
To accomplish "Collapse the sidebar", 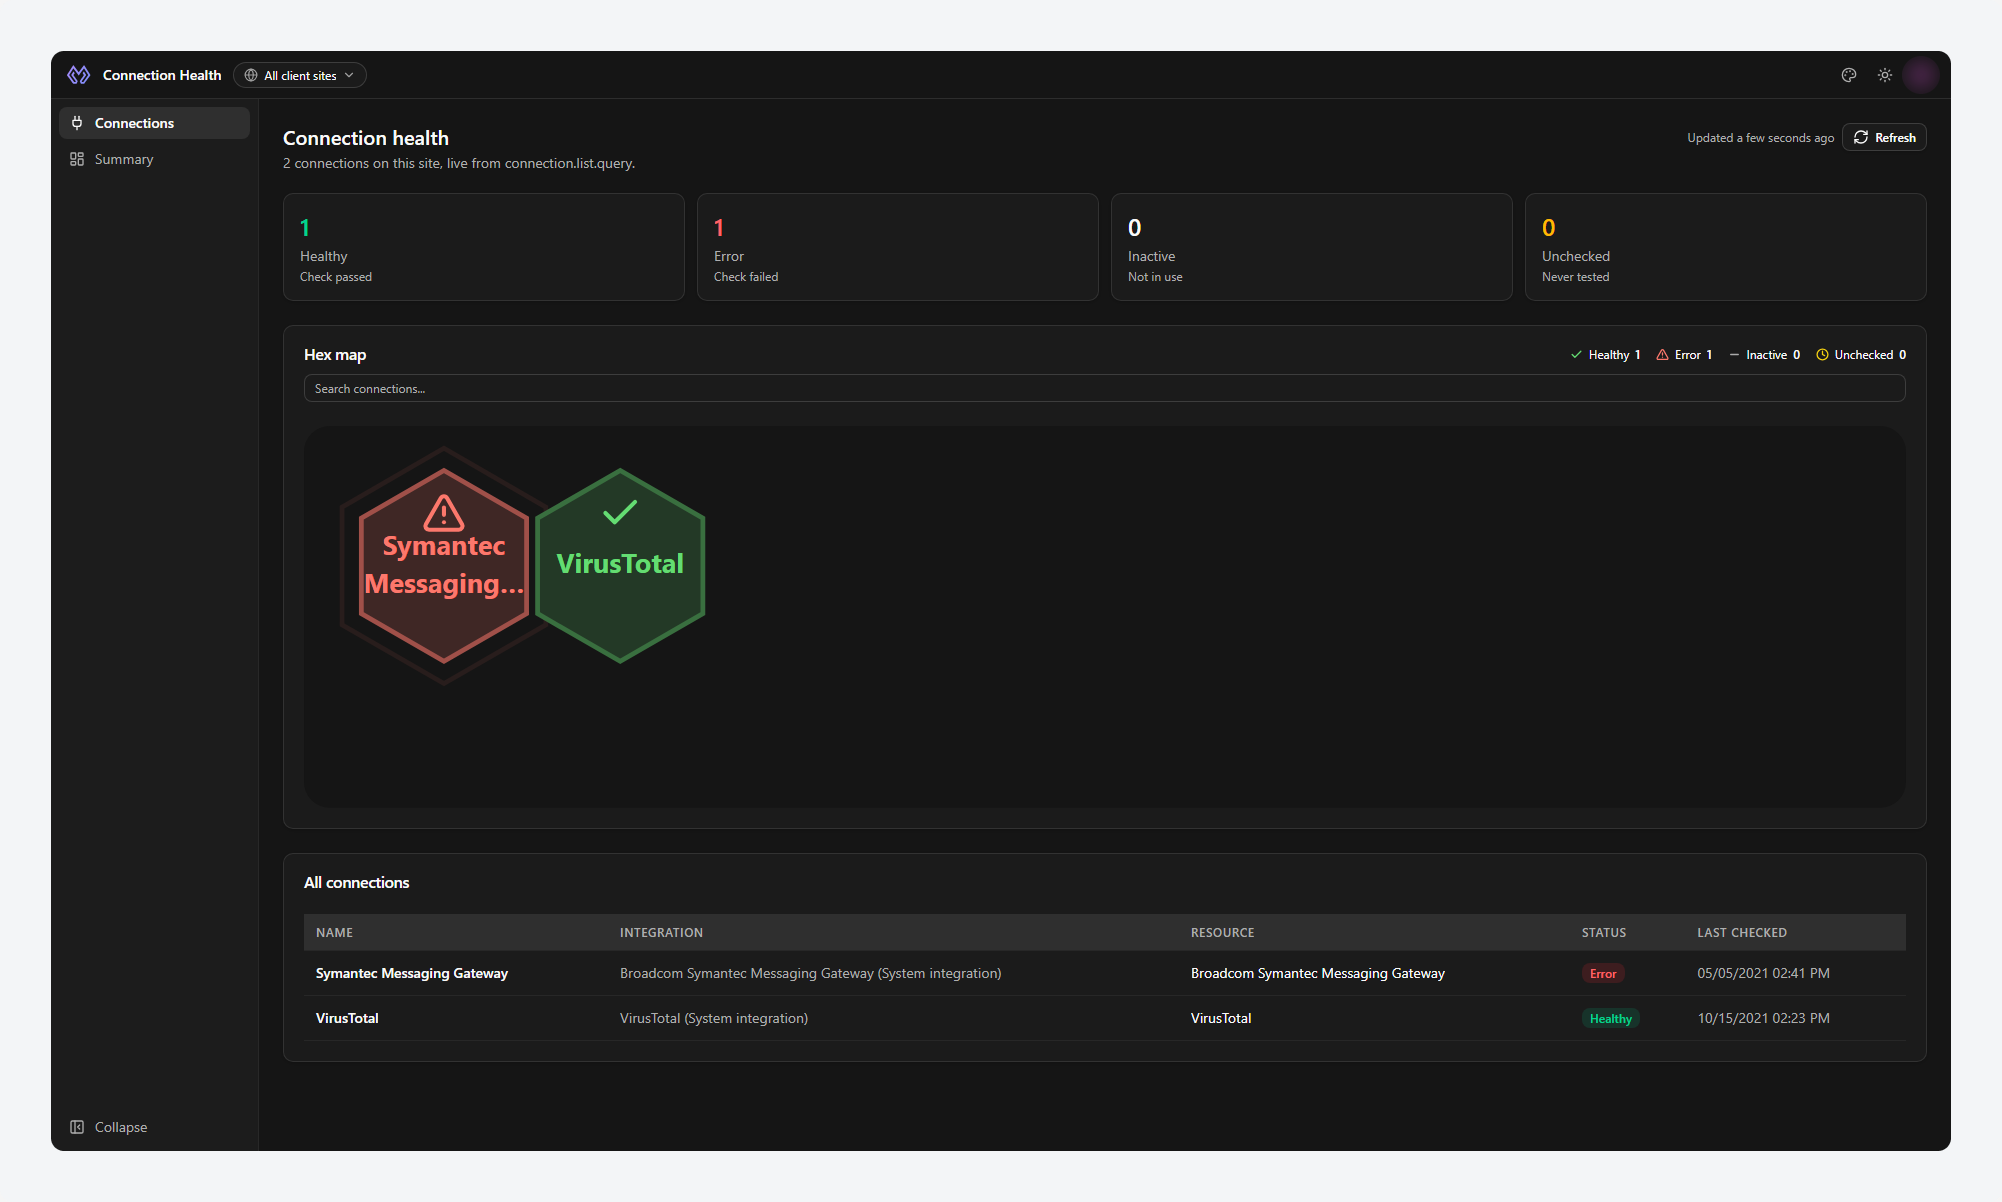I will (x=109, y=1127).
